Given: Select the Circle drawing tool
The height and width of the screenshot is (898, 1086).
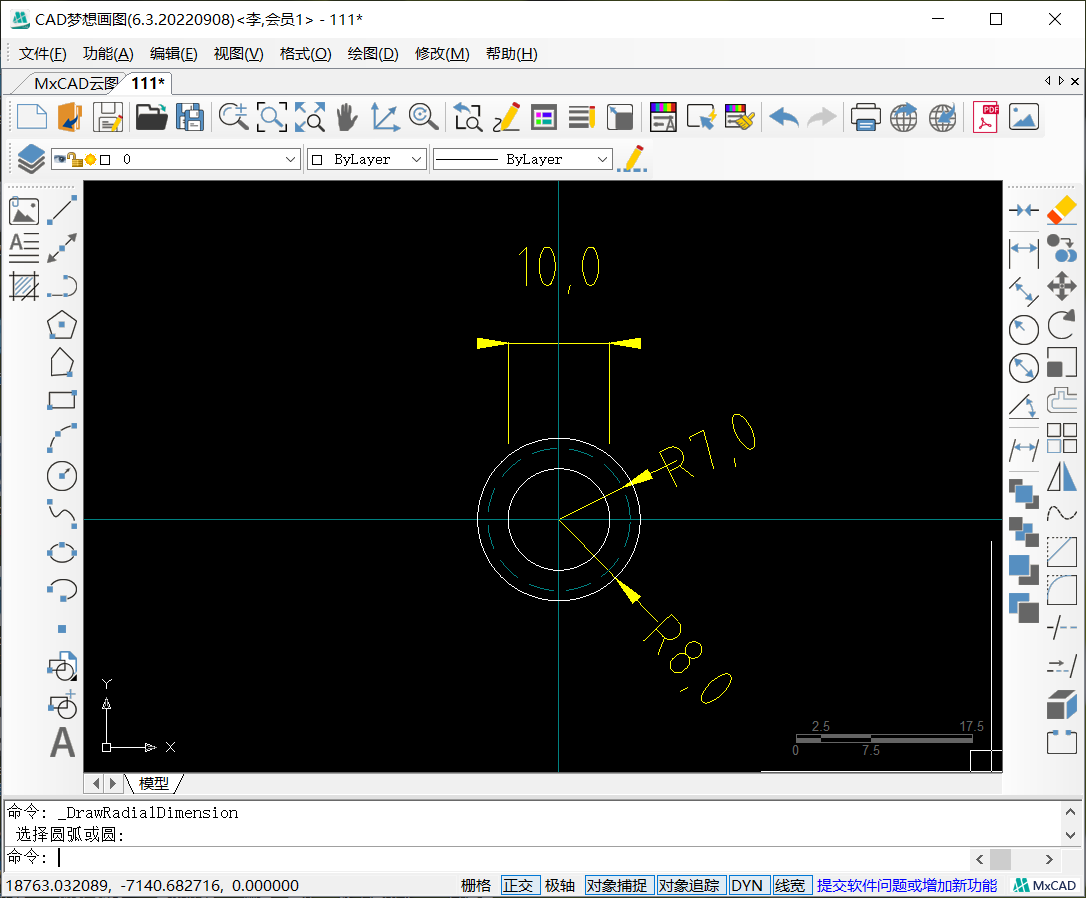Looking at the screenshot, I should click(62, 476).
